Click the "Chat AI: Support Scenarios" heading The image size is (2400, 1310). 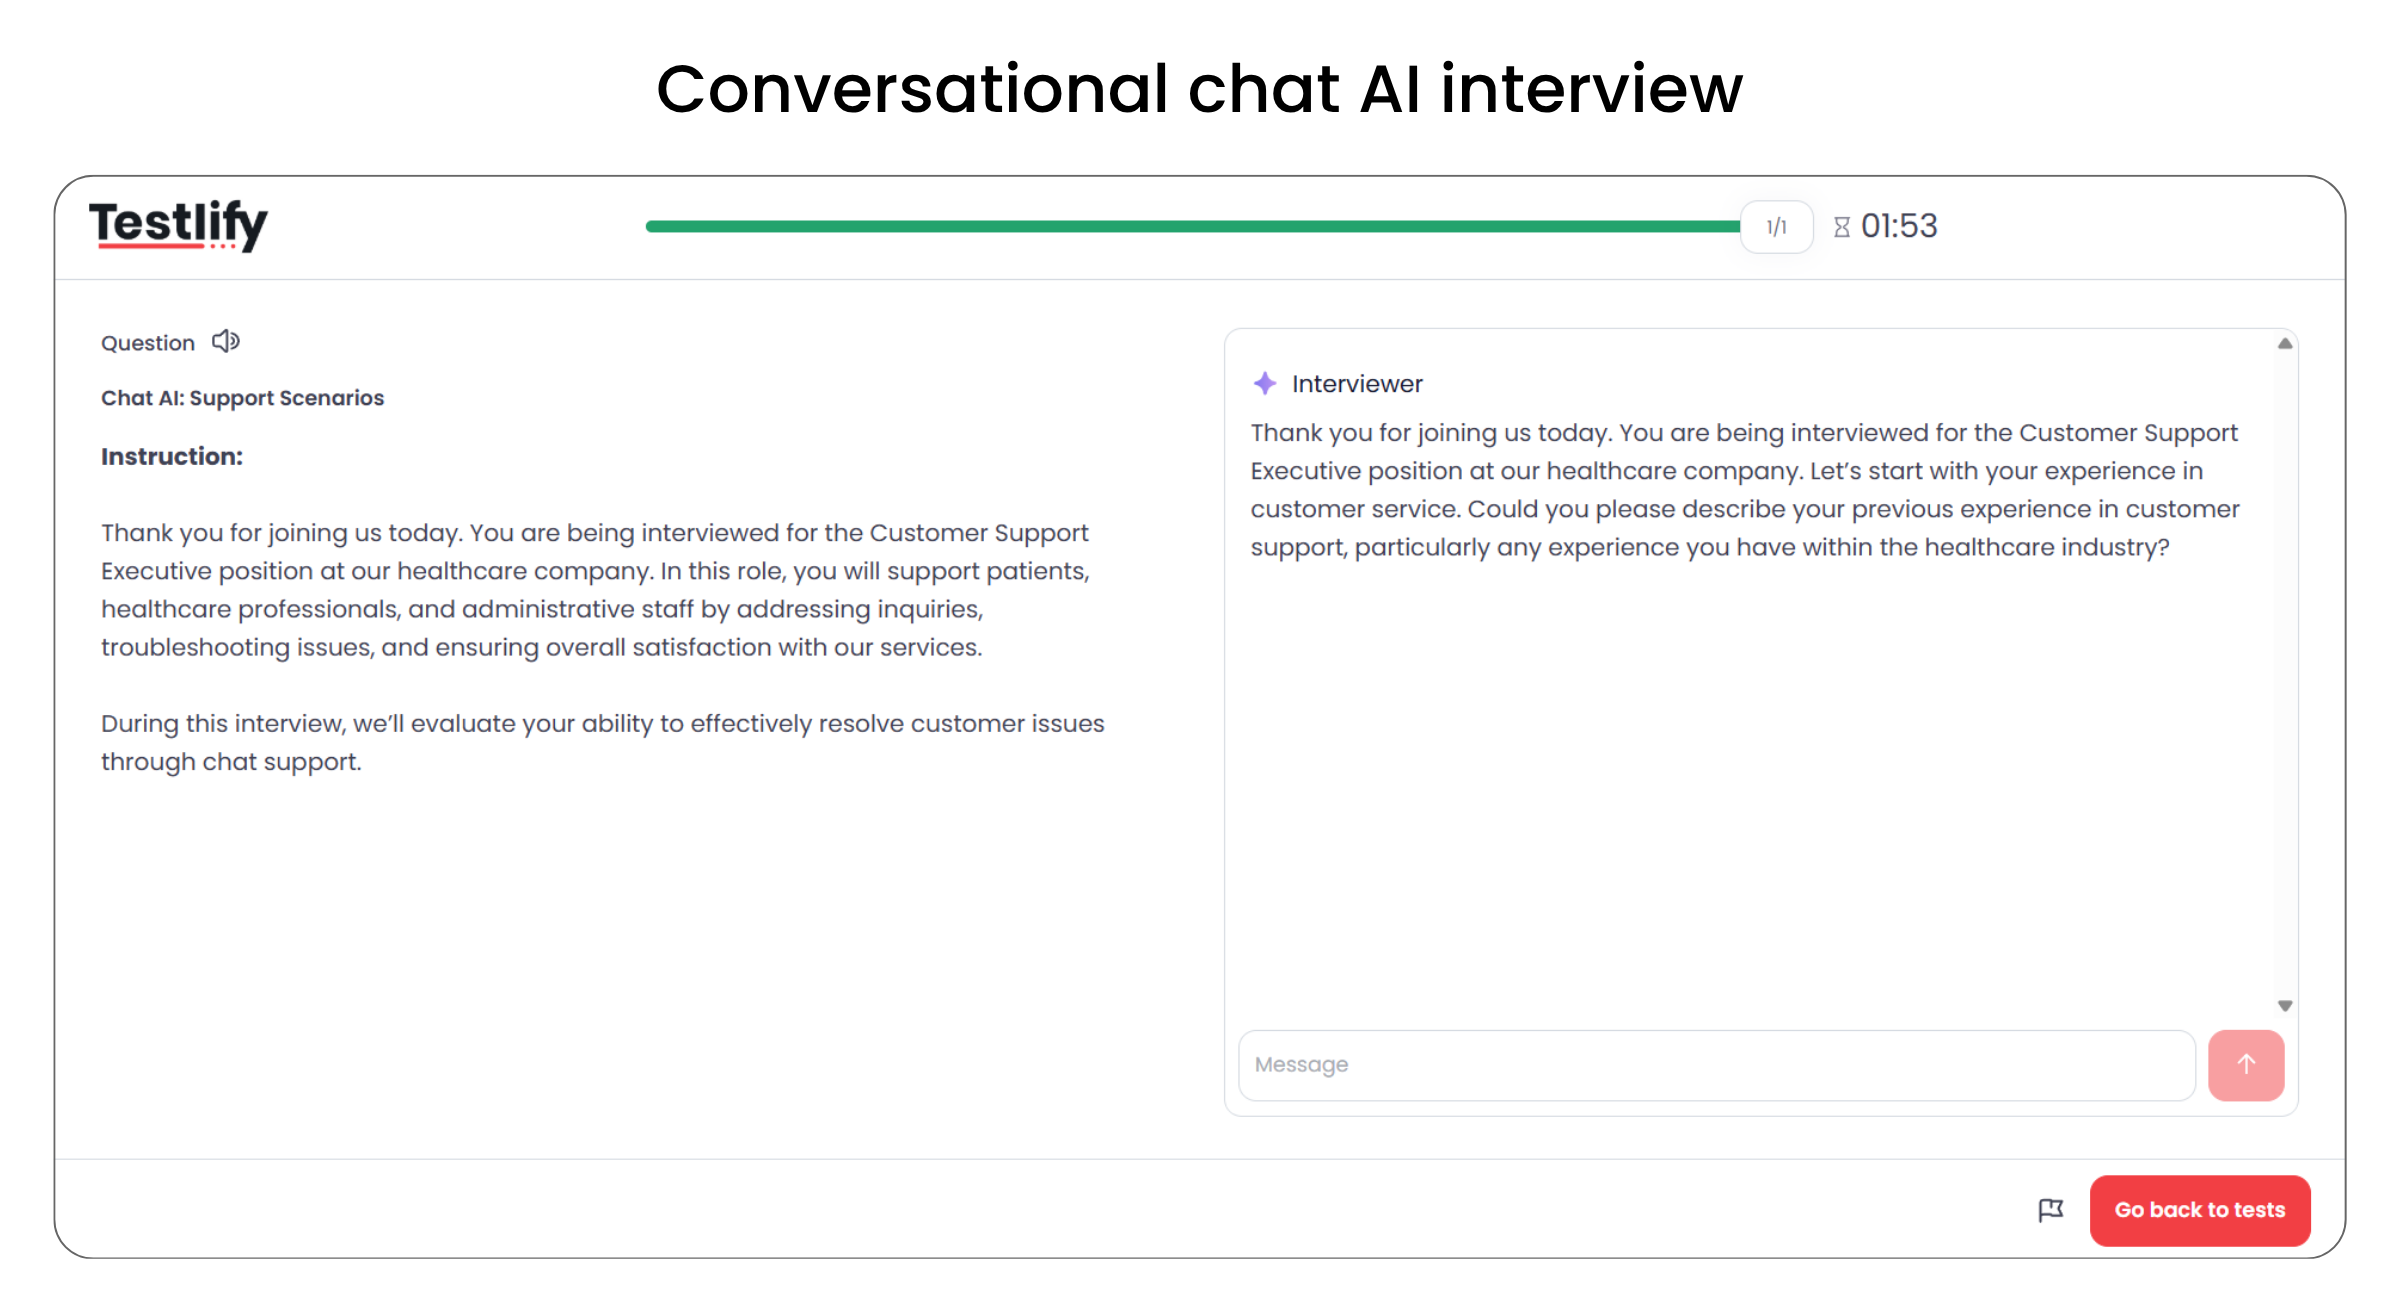click(x=242, y=398)
